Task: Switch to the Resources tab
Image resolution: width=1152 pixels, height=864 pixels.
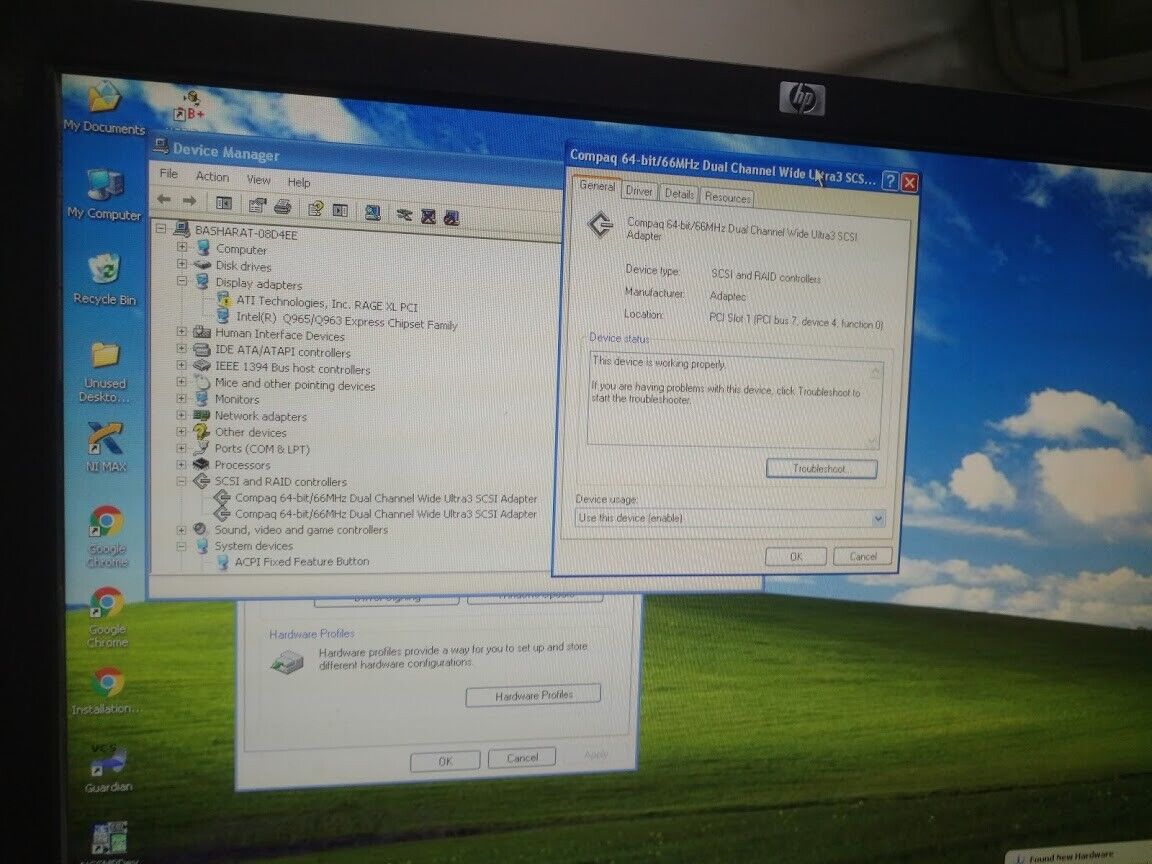Action: tap(727, 197)
